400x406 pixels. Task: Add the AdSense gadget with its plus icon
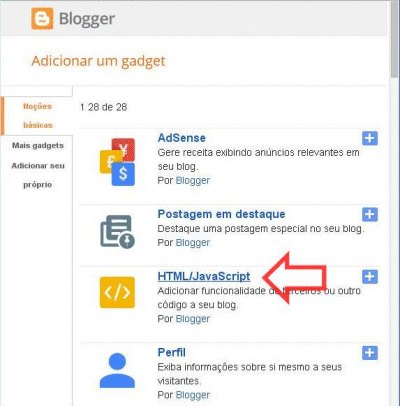point(370,138)
